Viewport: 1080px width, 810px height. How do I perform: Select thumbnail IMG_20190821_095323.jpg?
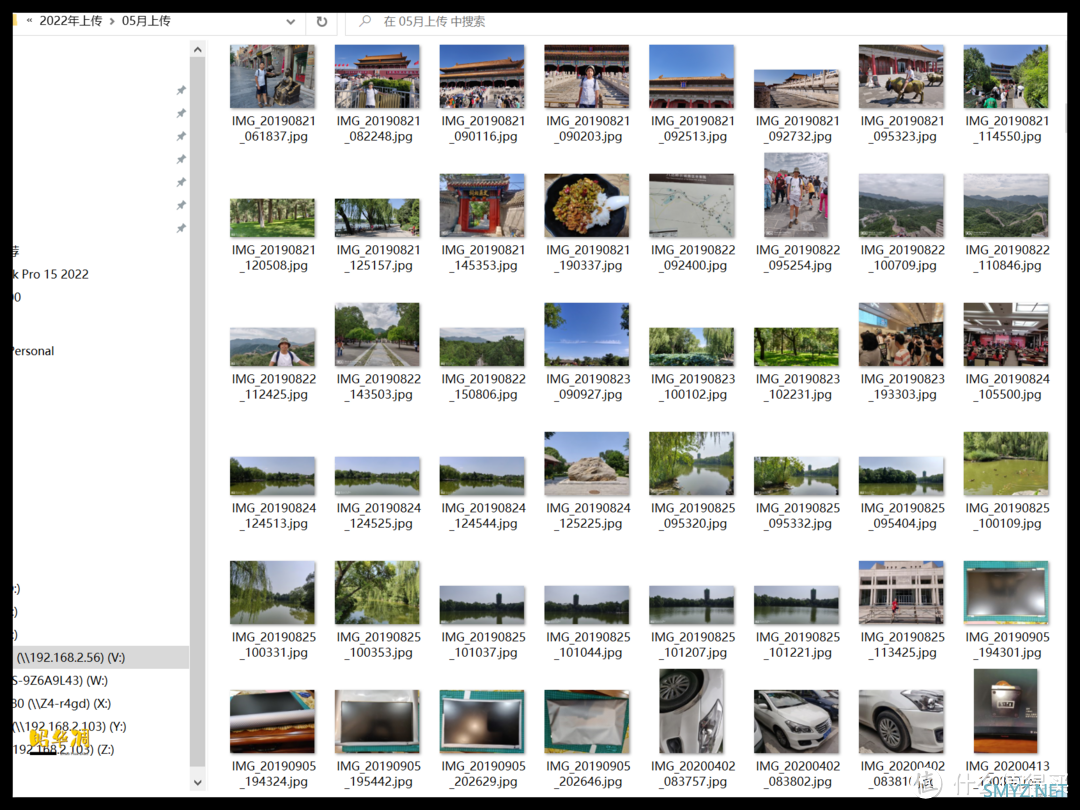point(902,76)
